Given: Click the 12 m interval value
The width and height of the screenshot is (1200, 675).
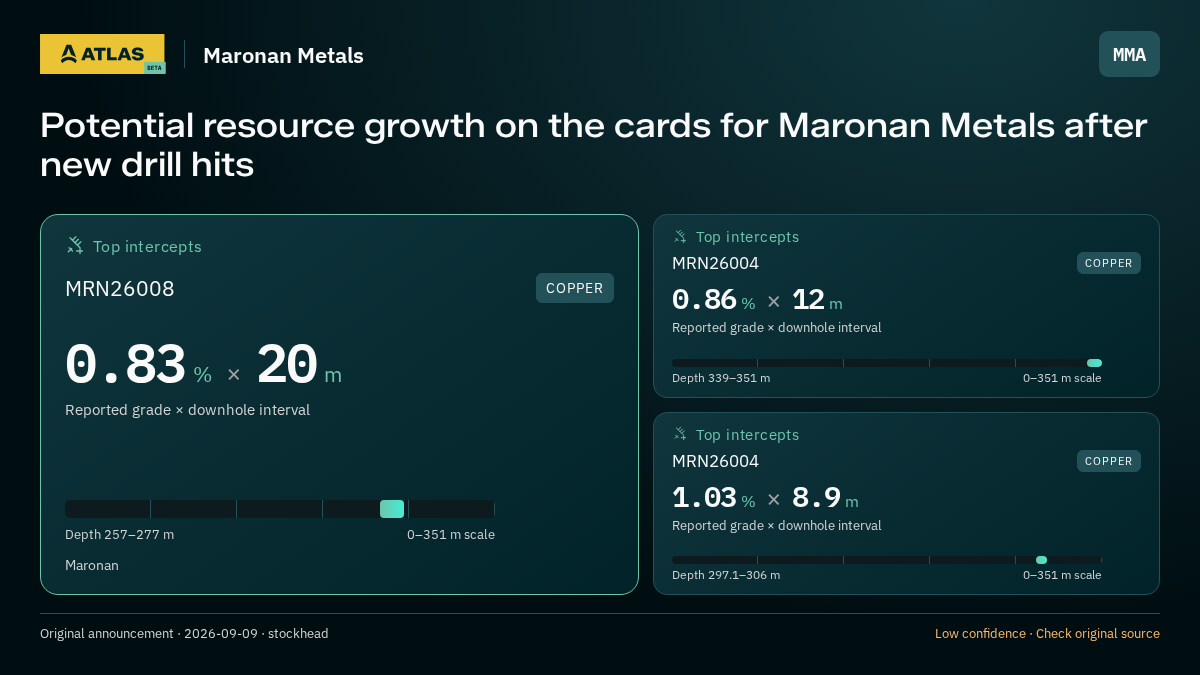Looking at the screenshot, I should (x=817, y=300).
